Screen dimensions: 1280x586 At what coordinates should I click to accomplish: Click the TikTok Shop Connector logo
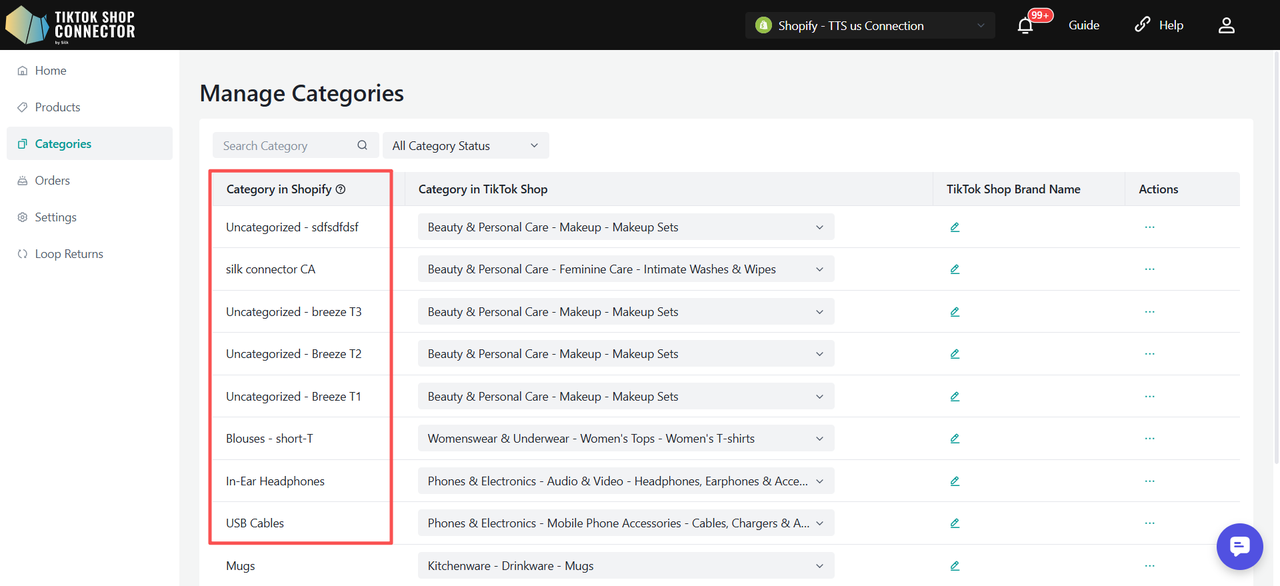pos(70,25)
